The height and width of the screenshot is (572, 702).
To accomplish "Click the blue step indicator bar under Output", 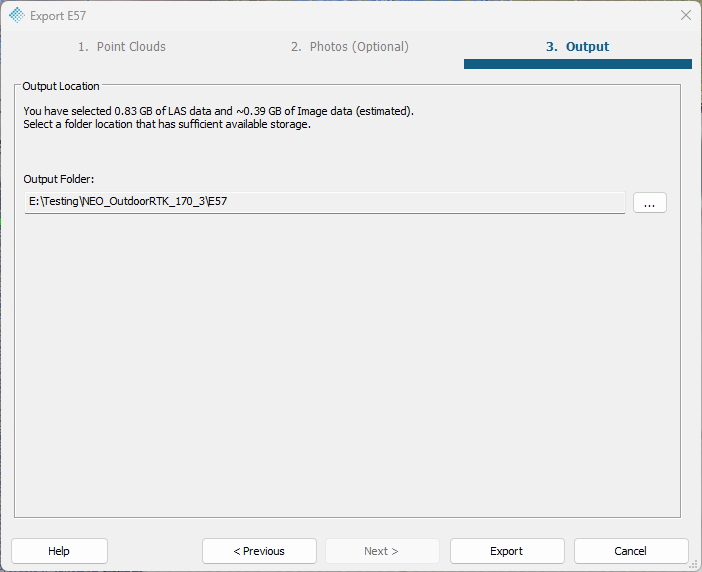I will [x=578, y=64].
